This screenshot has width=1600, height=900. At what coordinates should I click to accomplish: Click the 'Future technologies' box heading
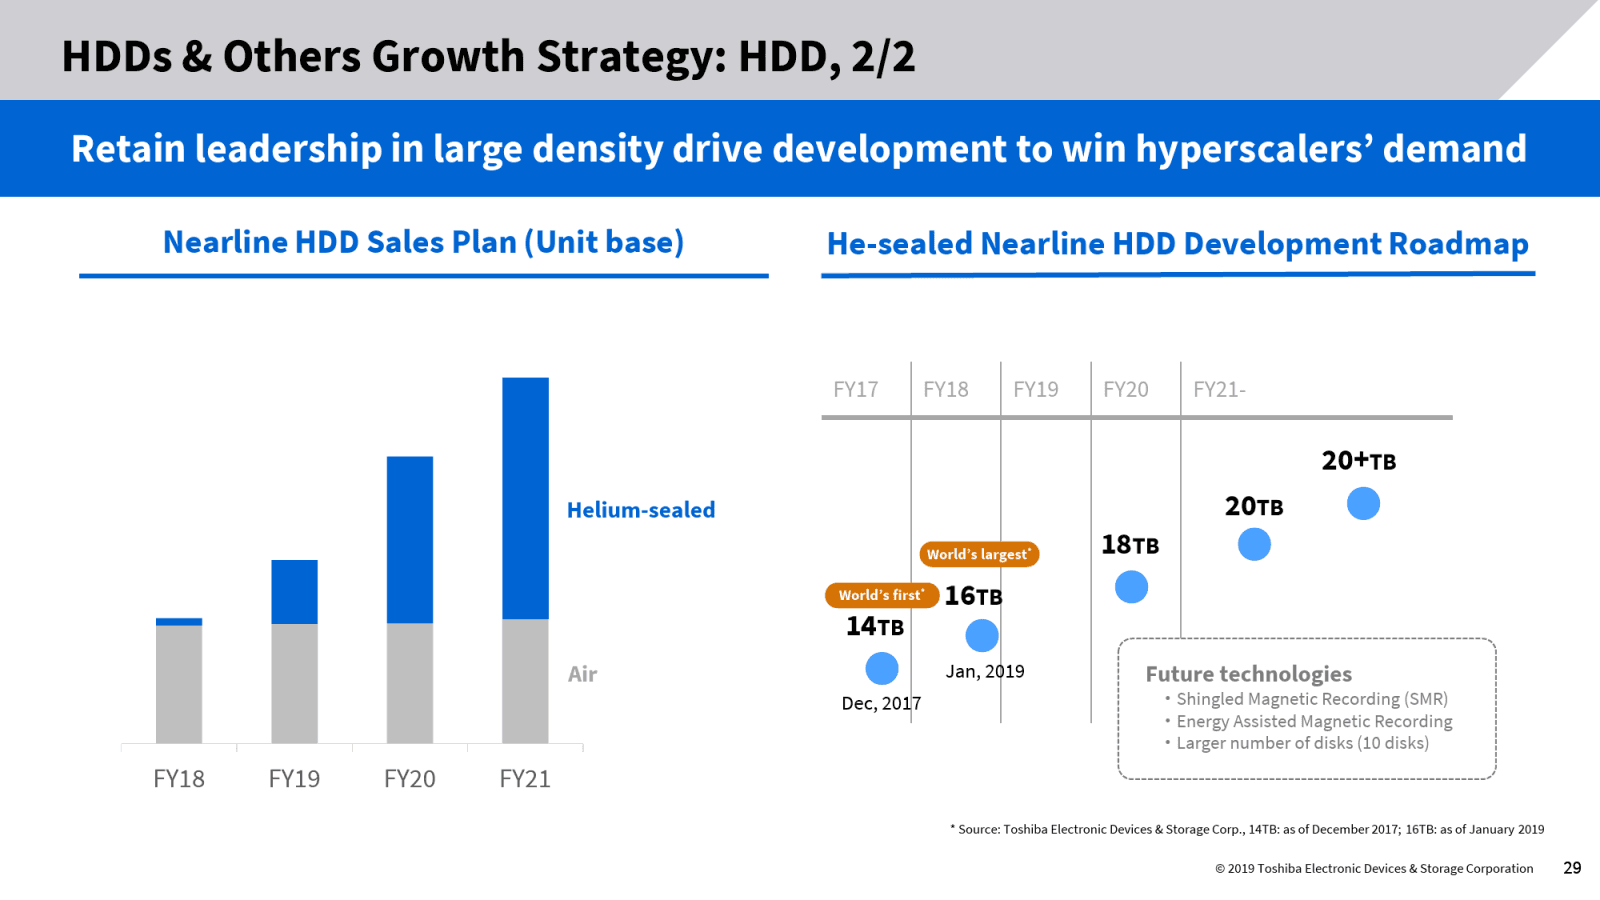pos(1249,674)
